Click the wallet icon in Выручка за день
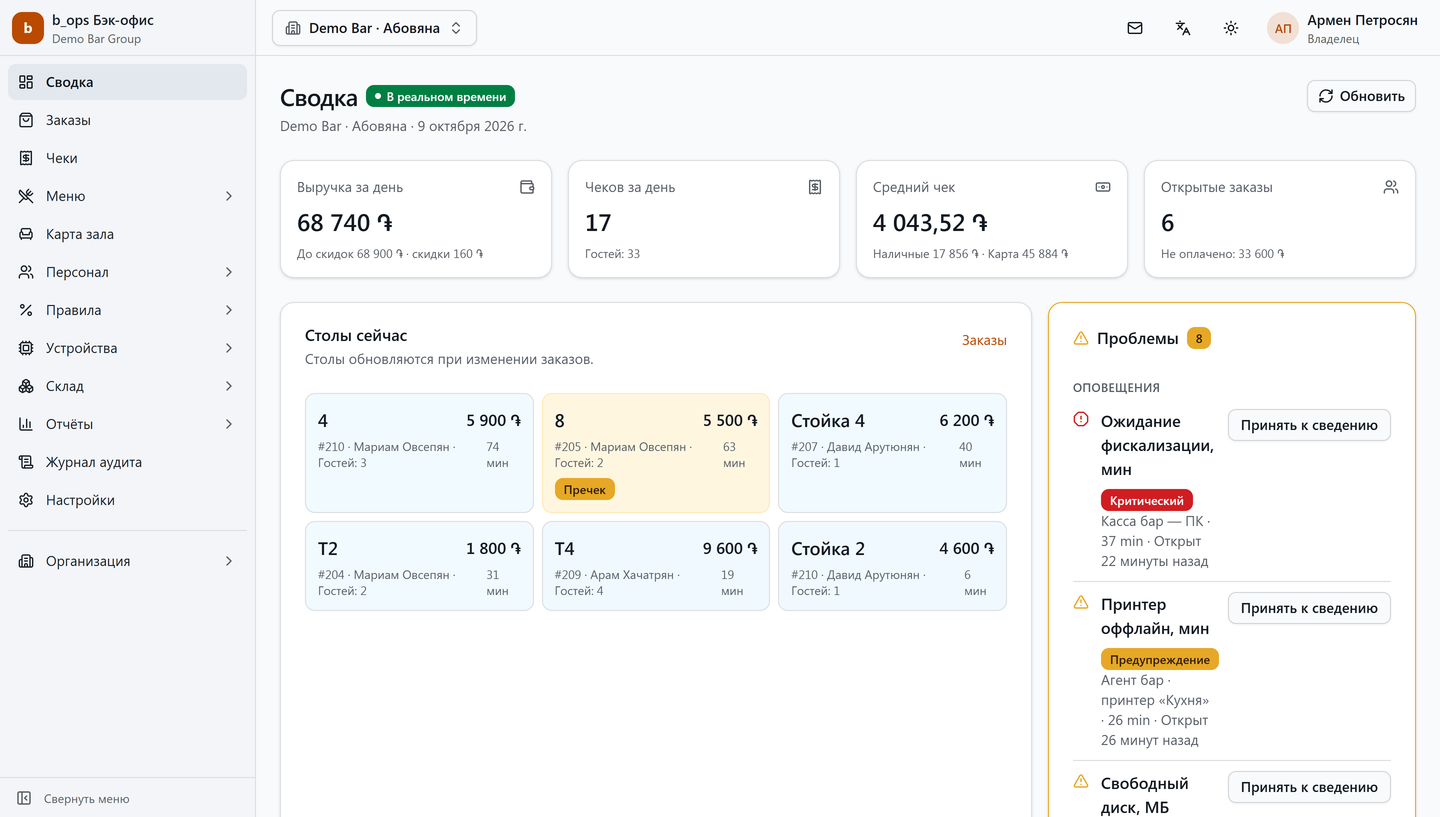The height and width of the screenshot is (817, 1440). click(527, 187)
